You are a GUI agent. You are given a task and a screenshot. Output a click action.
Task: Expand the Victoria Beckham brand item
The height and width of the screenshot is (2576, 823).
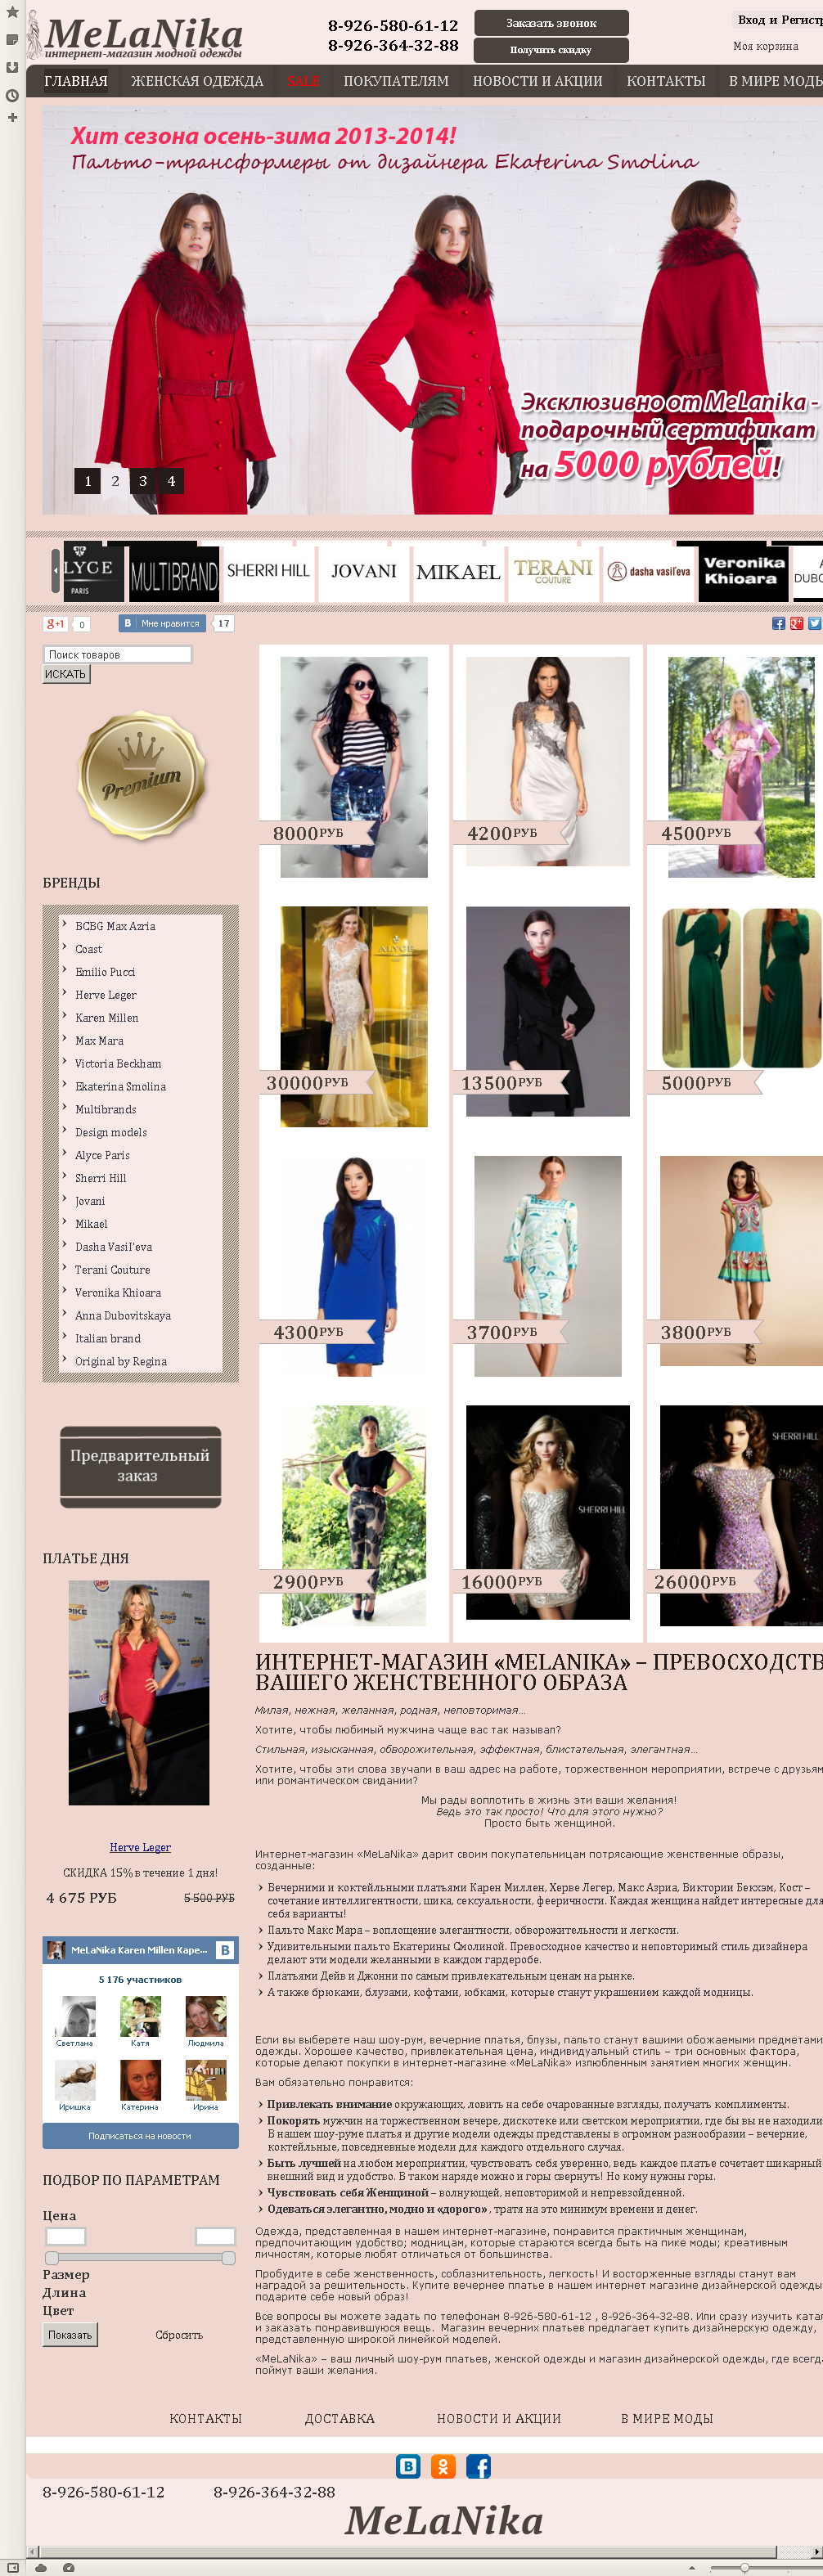pyautogui.click(x=118, y=1064)
